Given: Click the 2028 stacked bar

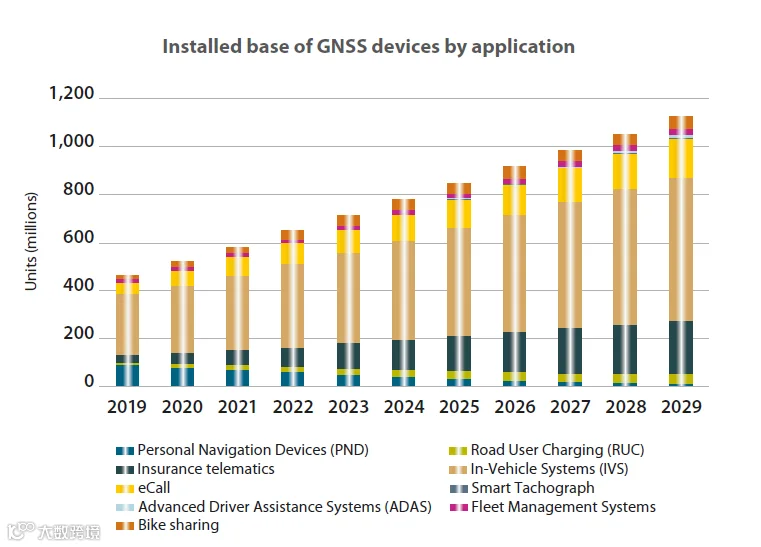Looking at the screenshot, I should click(625, 260).
